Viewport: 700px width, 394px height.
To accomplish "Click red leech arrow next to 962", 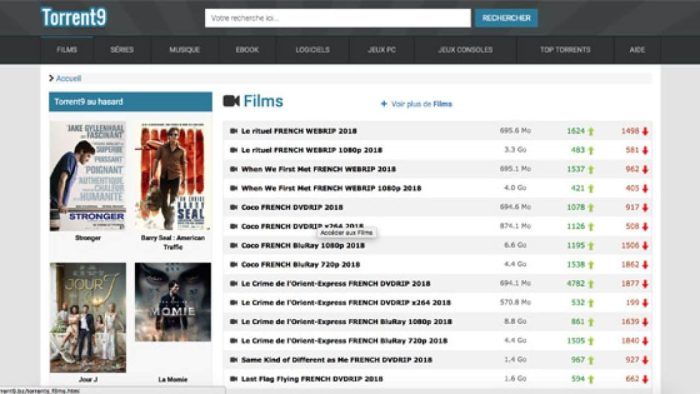I will tap(645, 170).
